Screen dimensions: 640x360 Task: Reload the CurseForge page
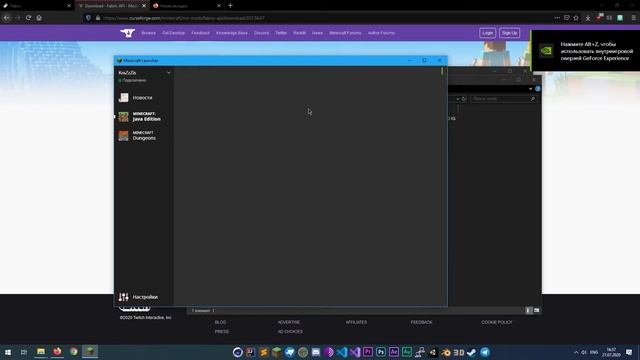coord(28,18)
